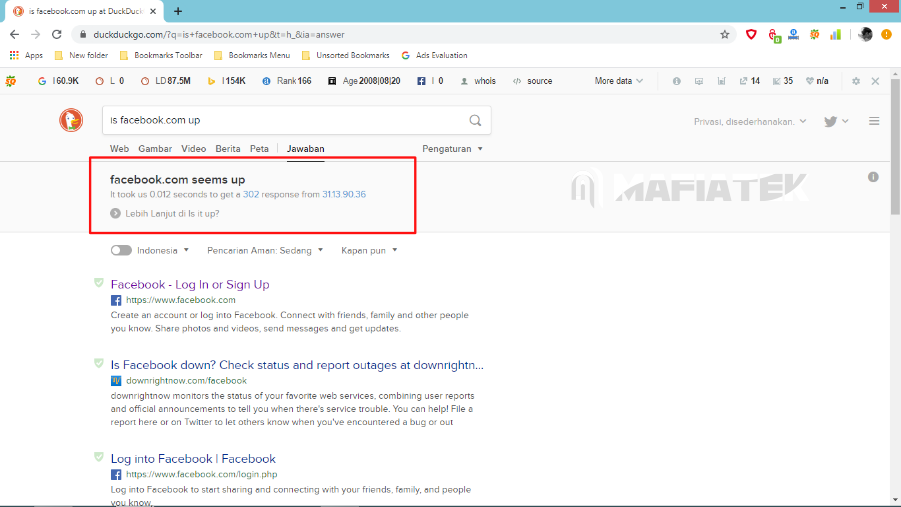Click the Rank 166 metric

point(287,81)
